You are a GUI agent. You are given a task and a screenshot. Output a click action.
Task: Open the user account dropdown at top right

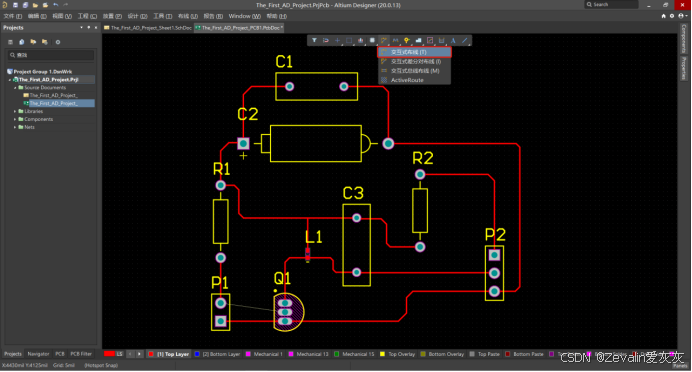(682, 16)
